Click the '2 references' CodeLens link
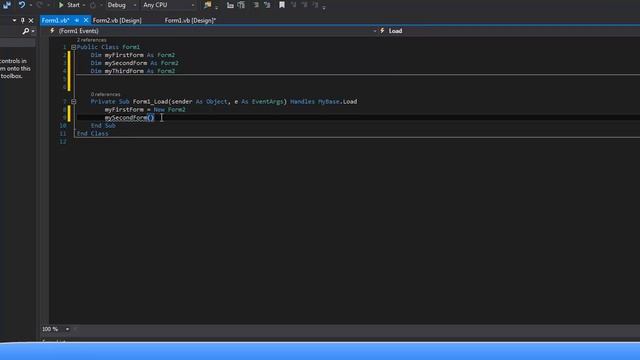The height and width of the screenshot is (360, 640). pyautogui.click(x=91, y=40)
